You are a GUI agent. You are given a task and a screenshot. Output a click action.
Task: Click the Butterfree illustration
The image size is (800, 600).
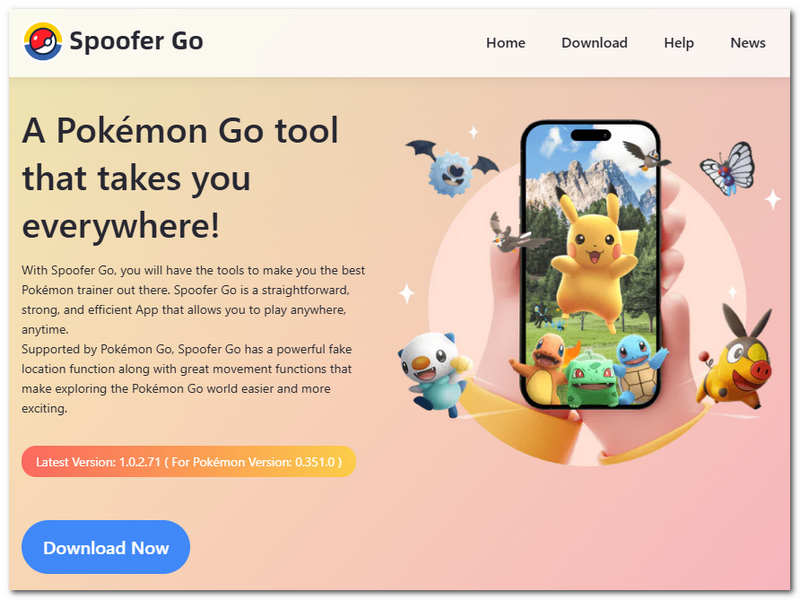click(x=727, y=168)
